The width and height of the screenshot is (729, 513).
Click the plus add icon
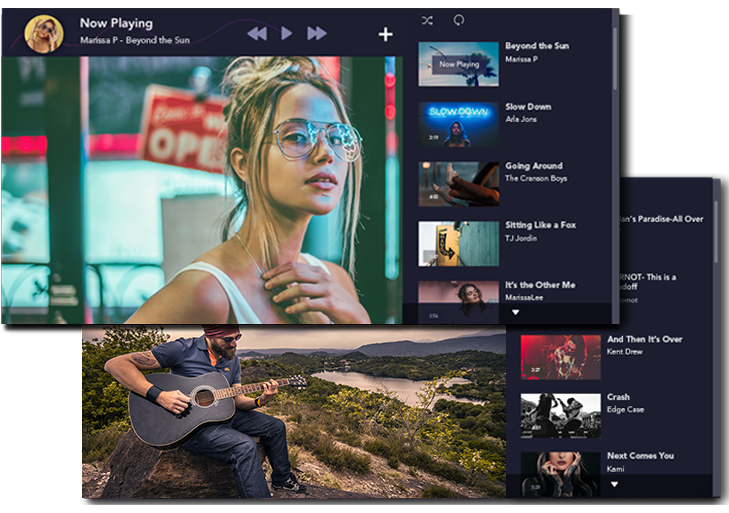tap(385, 34)
